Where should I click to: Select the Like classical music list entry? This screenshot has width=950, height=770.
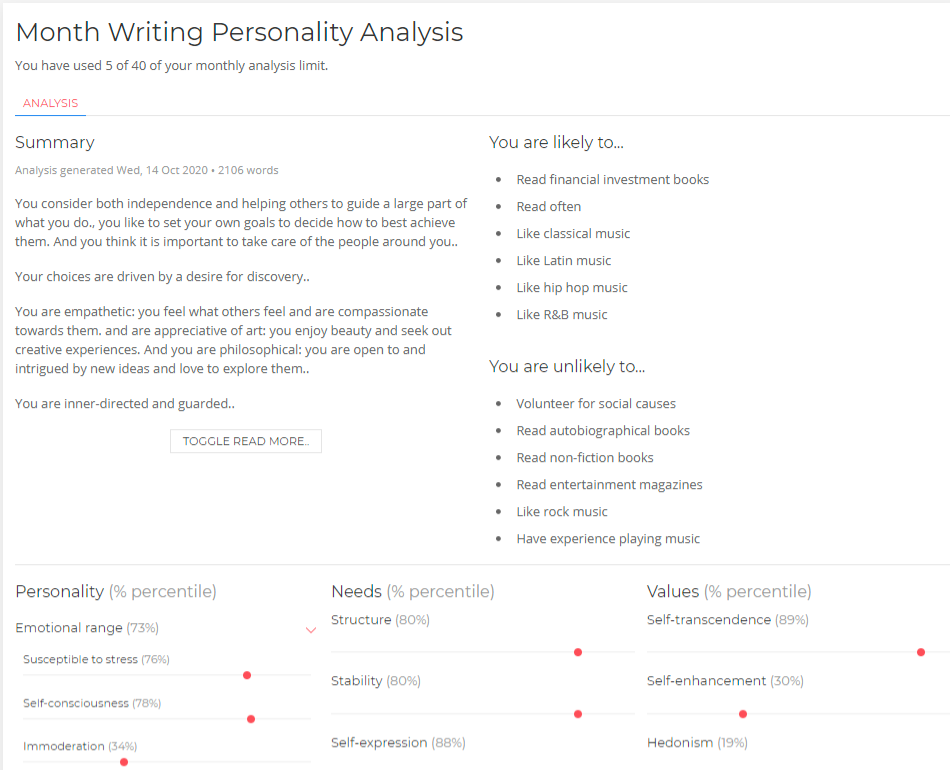573,233
